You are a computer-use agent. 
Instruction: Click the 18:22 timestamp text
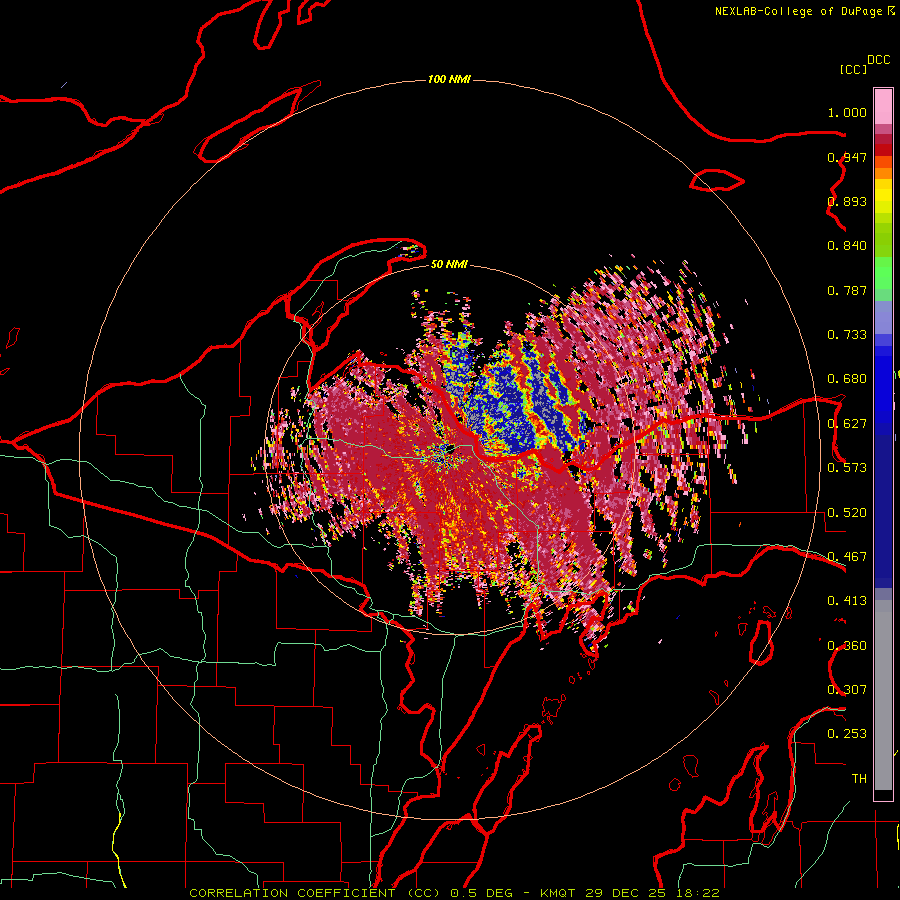pos(697,893)
